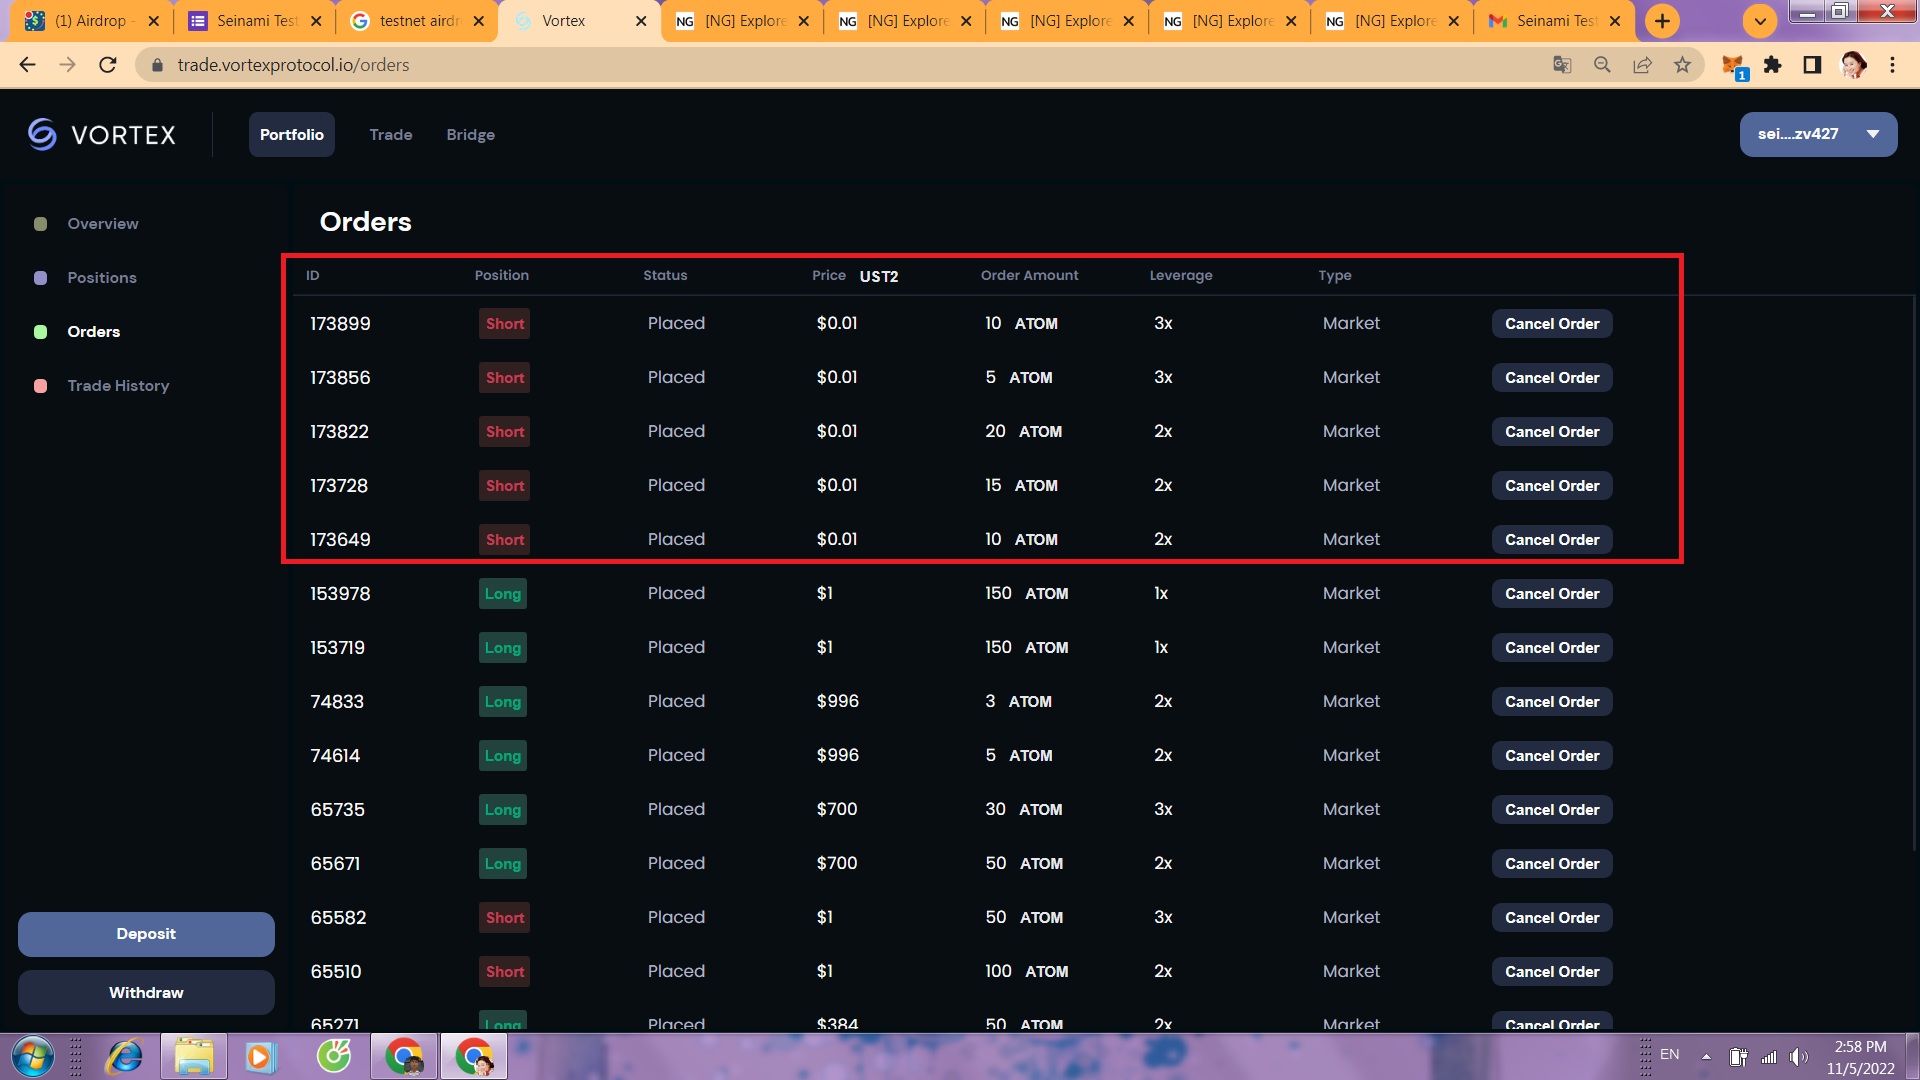The image size is (1920, 1080).
Task: Switch to the Trade tab
Action: (390, 134)
